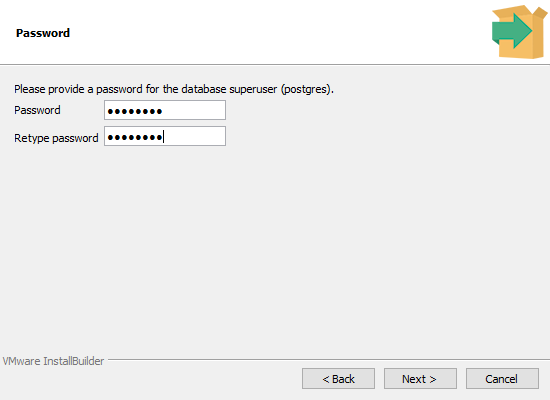The width and height of the screenshot is (550, 400).
Task: Click the bold Password page heading
Action: (43, 33)
